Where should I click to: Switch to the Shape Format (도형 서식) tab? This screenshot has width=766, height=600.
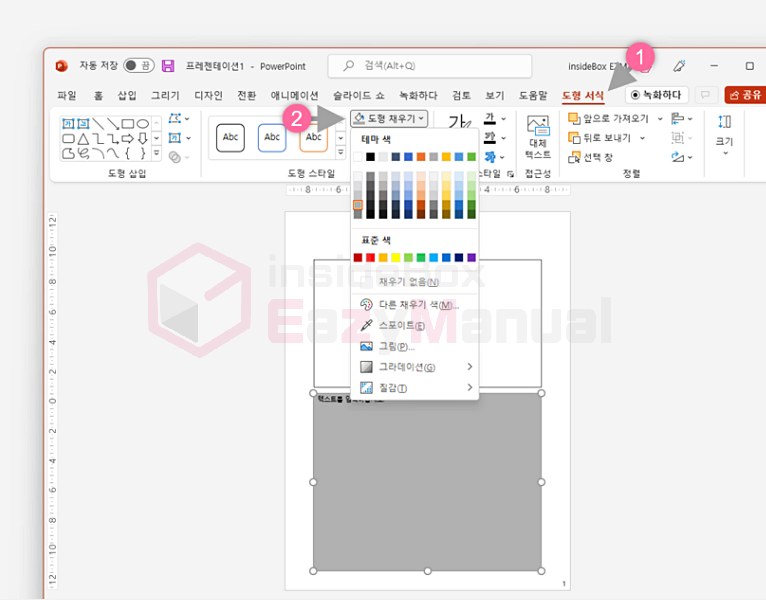583,95
